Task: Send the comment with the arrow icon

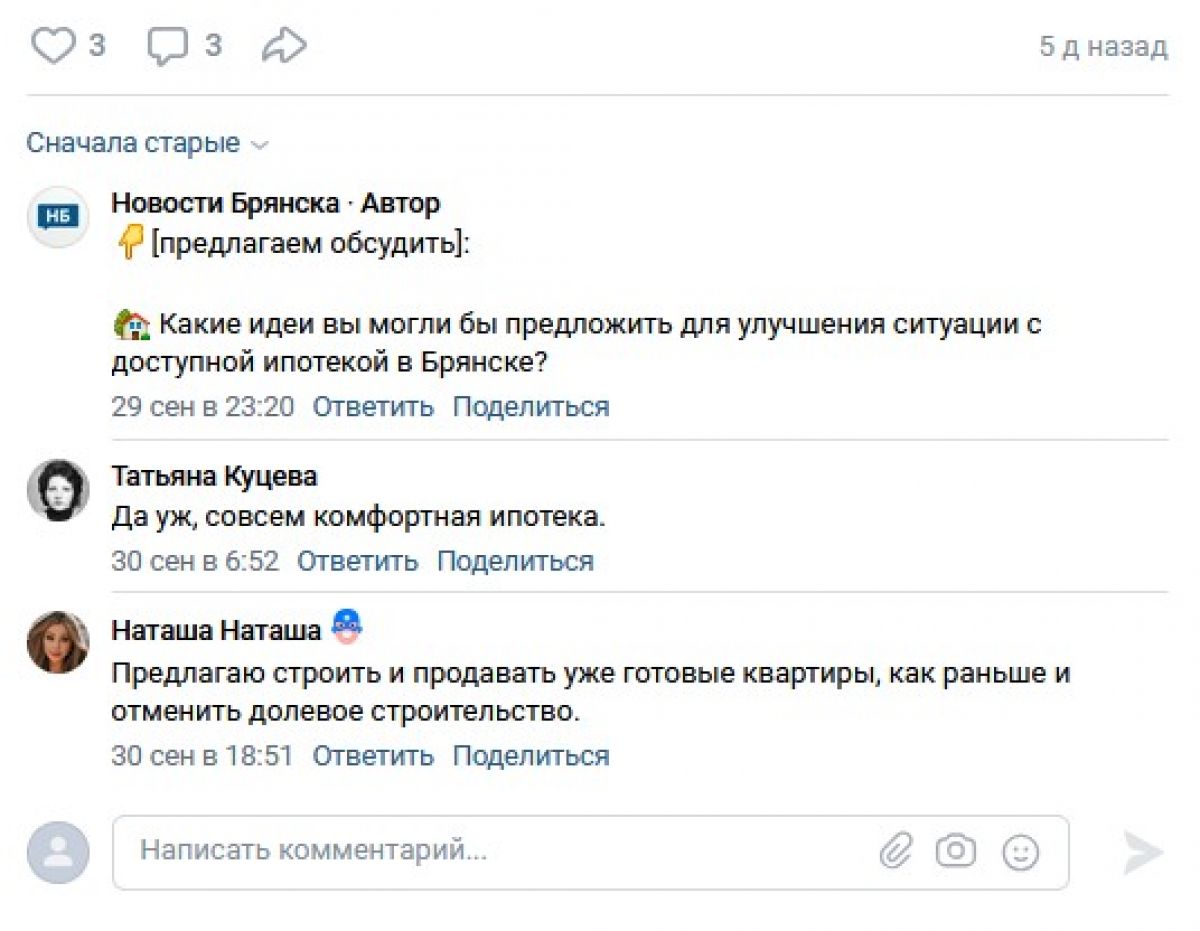Action: [x=1142, y=852]
